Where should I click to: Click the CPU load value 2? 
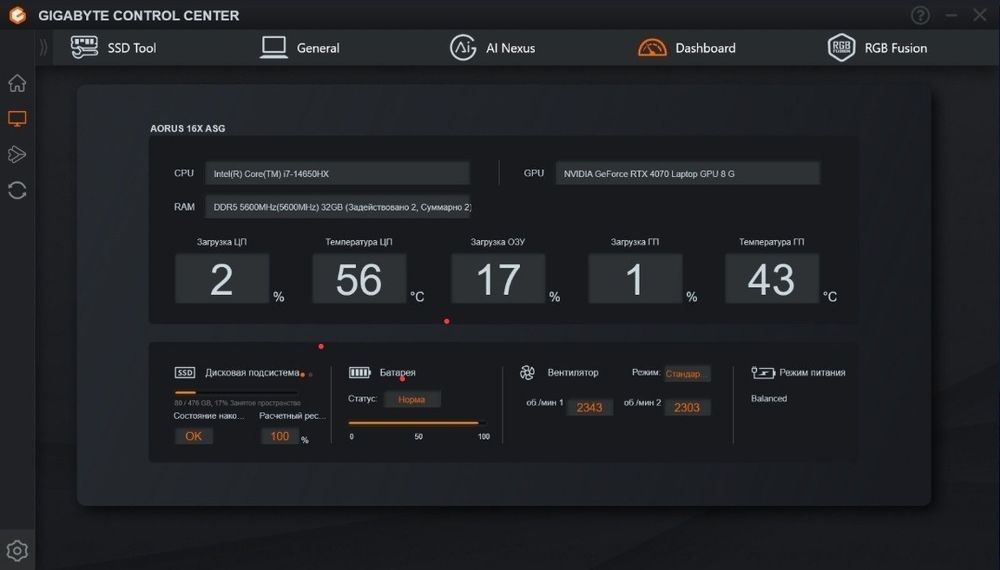tap(222, 279)
